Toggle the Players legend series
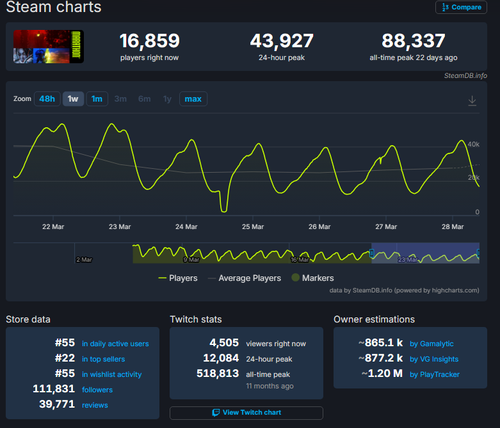This screenshot has width=500, height=428. point(178,278)
